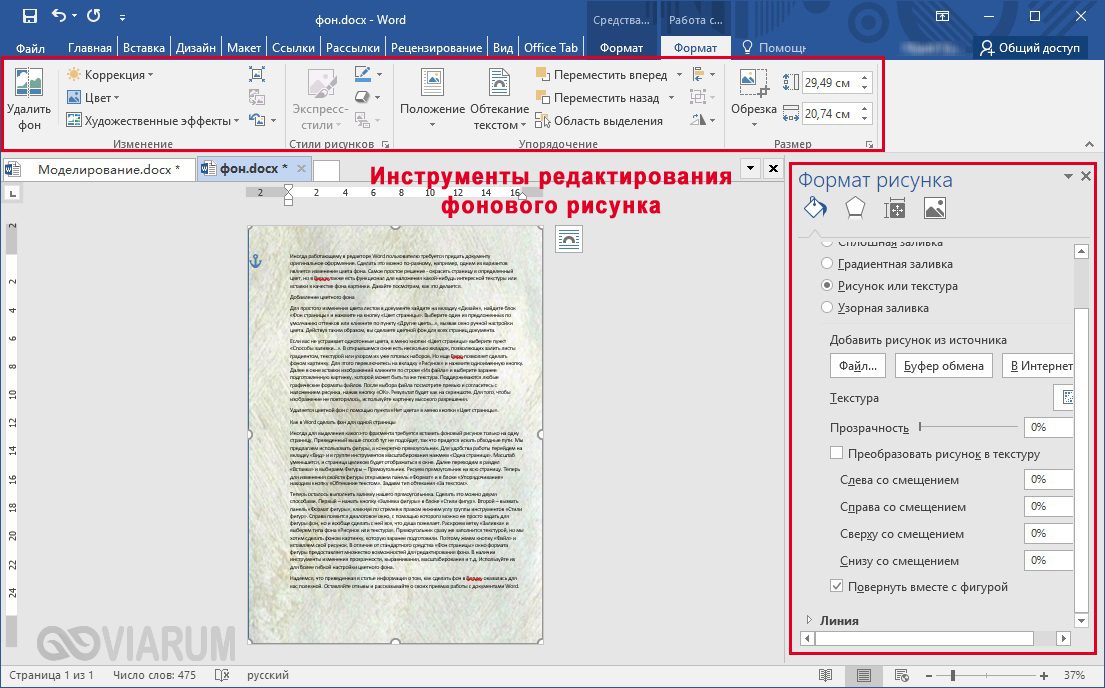Viewport: 1105px width, 688px height.
Task: Click the reset picture icon
Action: pyautogui.click(x=257, y=121)
